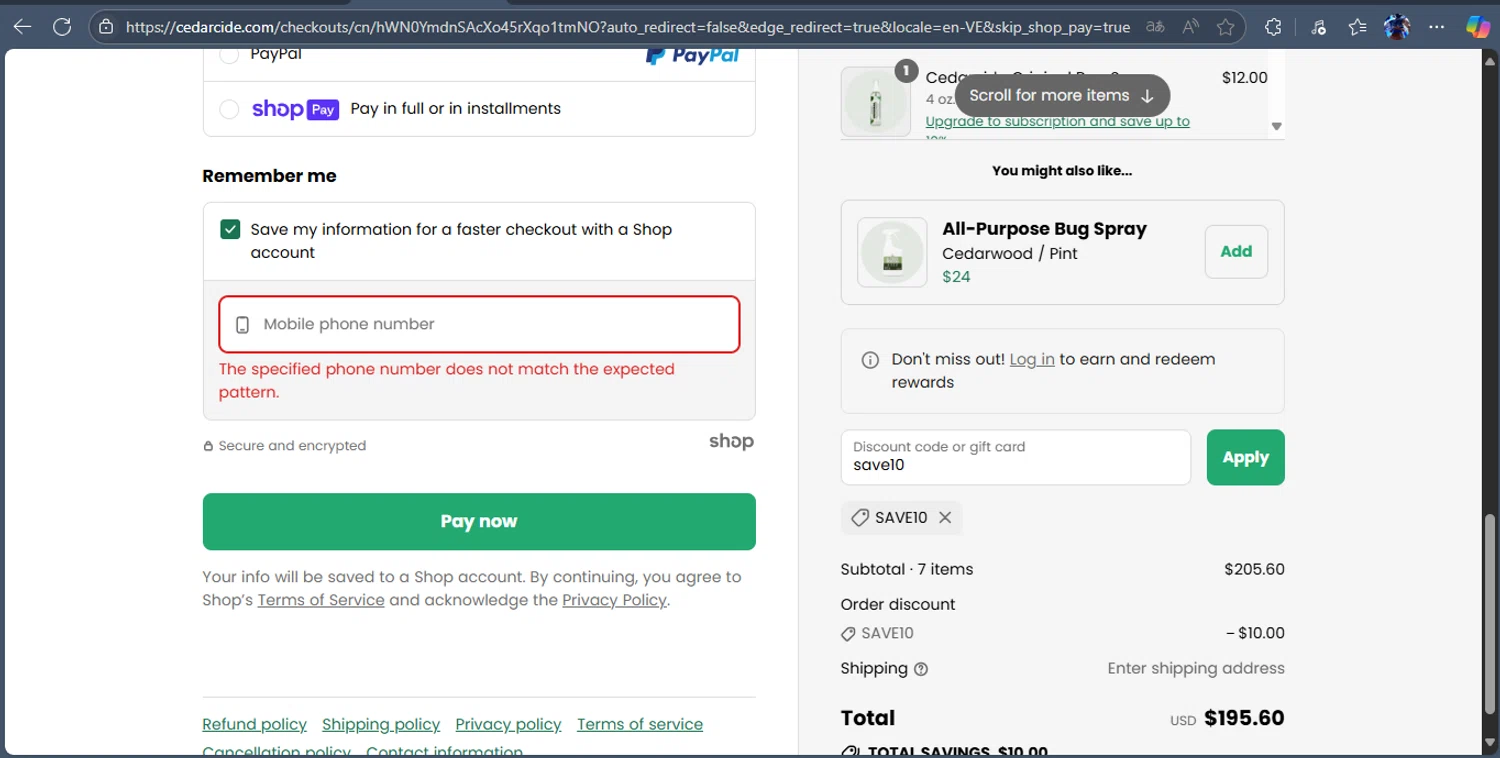Go back to the previous page
Image resolution: width=1500 pixels, height=758 pixels.
[22, 27]
